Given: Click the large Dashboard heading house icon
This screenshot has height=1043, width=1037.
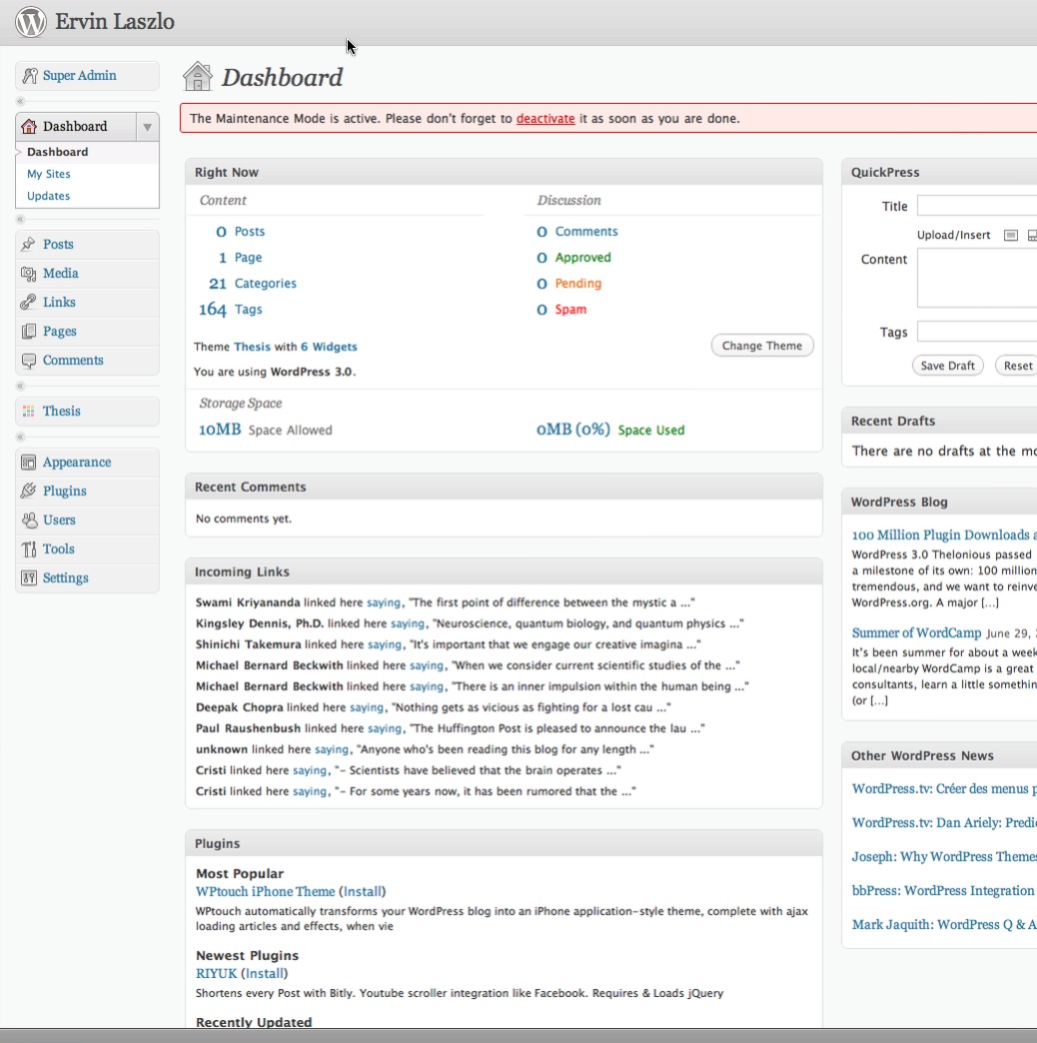Looking at the screenshot, I should point(198,76).
